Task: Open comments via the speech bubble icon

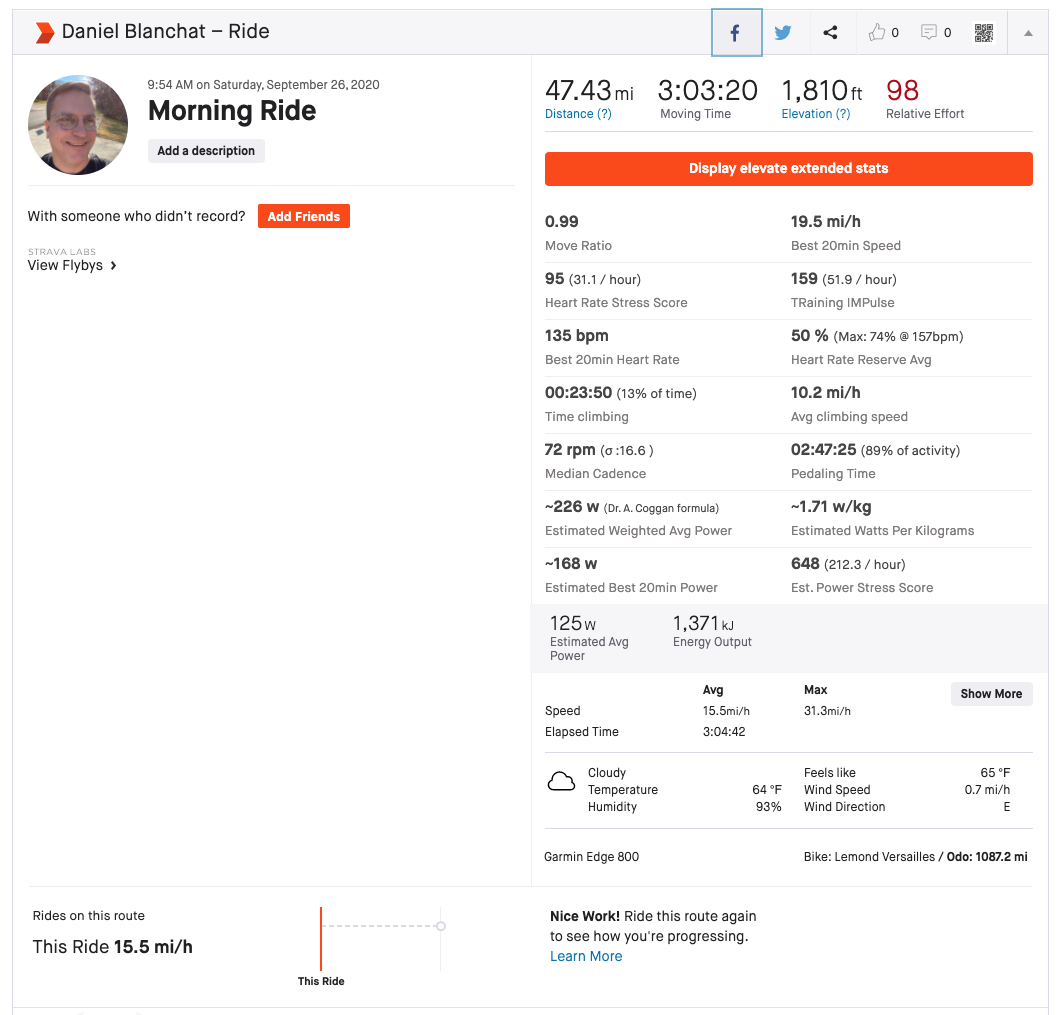Action: point(929,32)
